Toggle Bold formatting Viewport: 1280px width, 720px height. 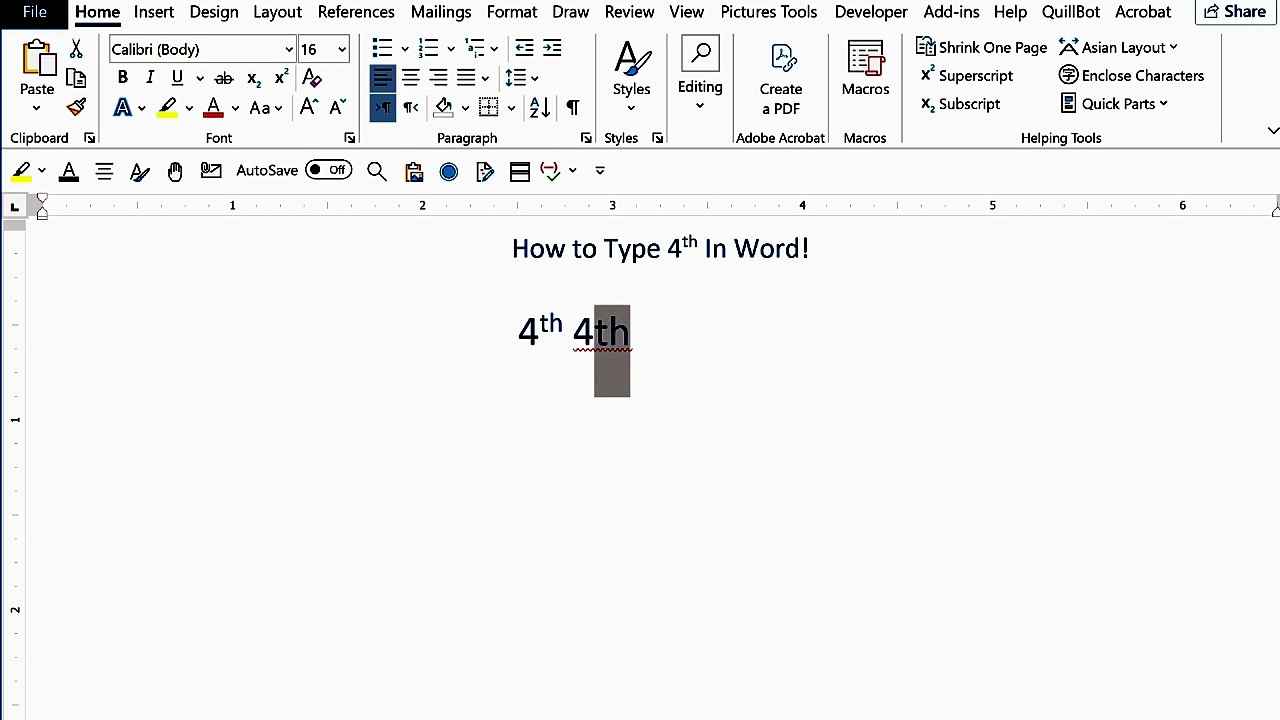pyautogui.click(x=122, y=78)
